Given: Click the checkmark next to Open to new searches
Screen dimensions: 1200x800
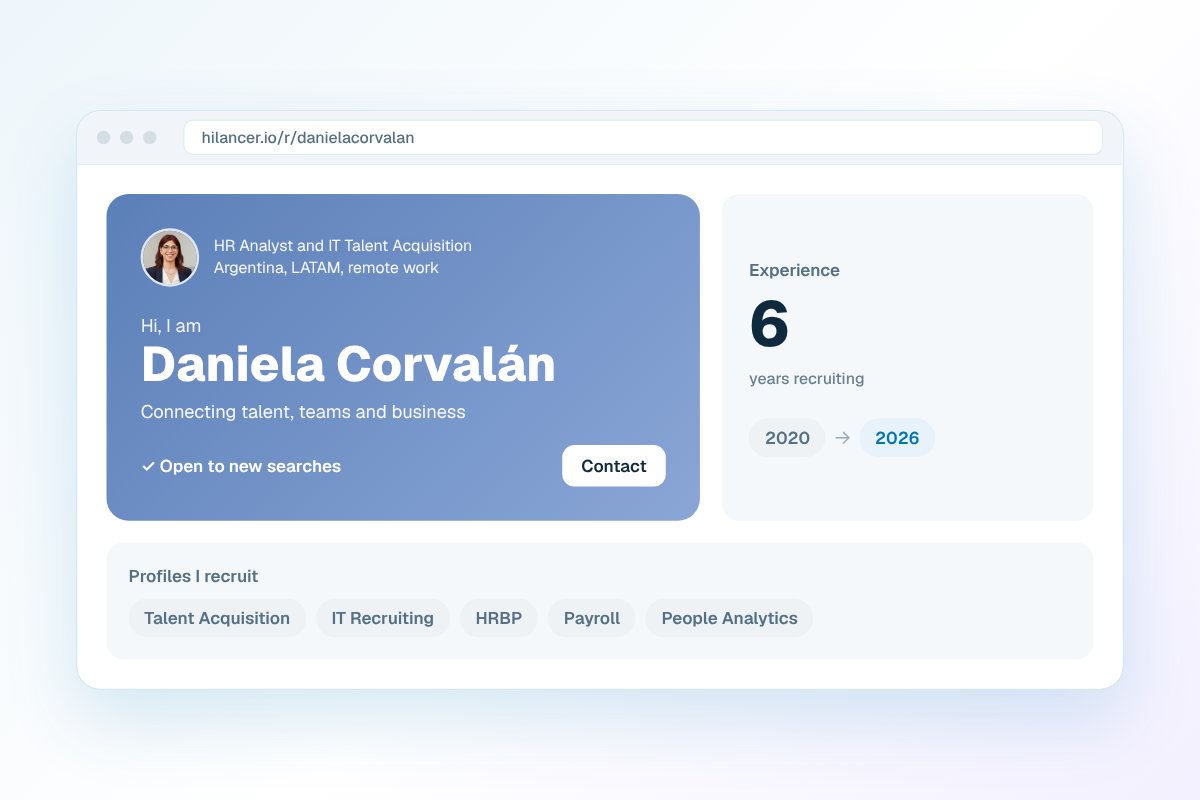Looking at the screenshot, I should pyautogui.click(x=148, y=467).
